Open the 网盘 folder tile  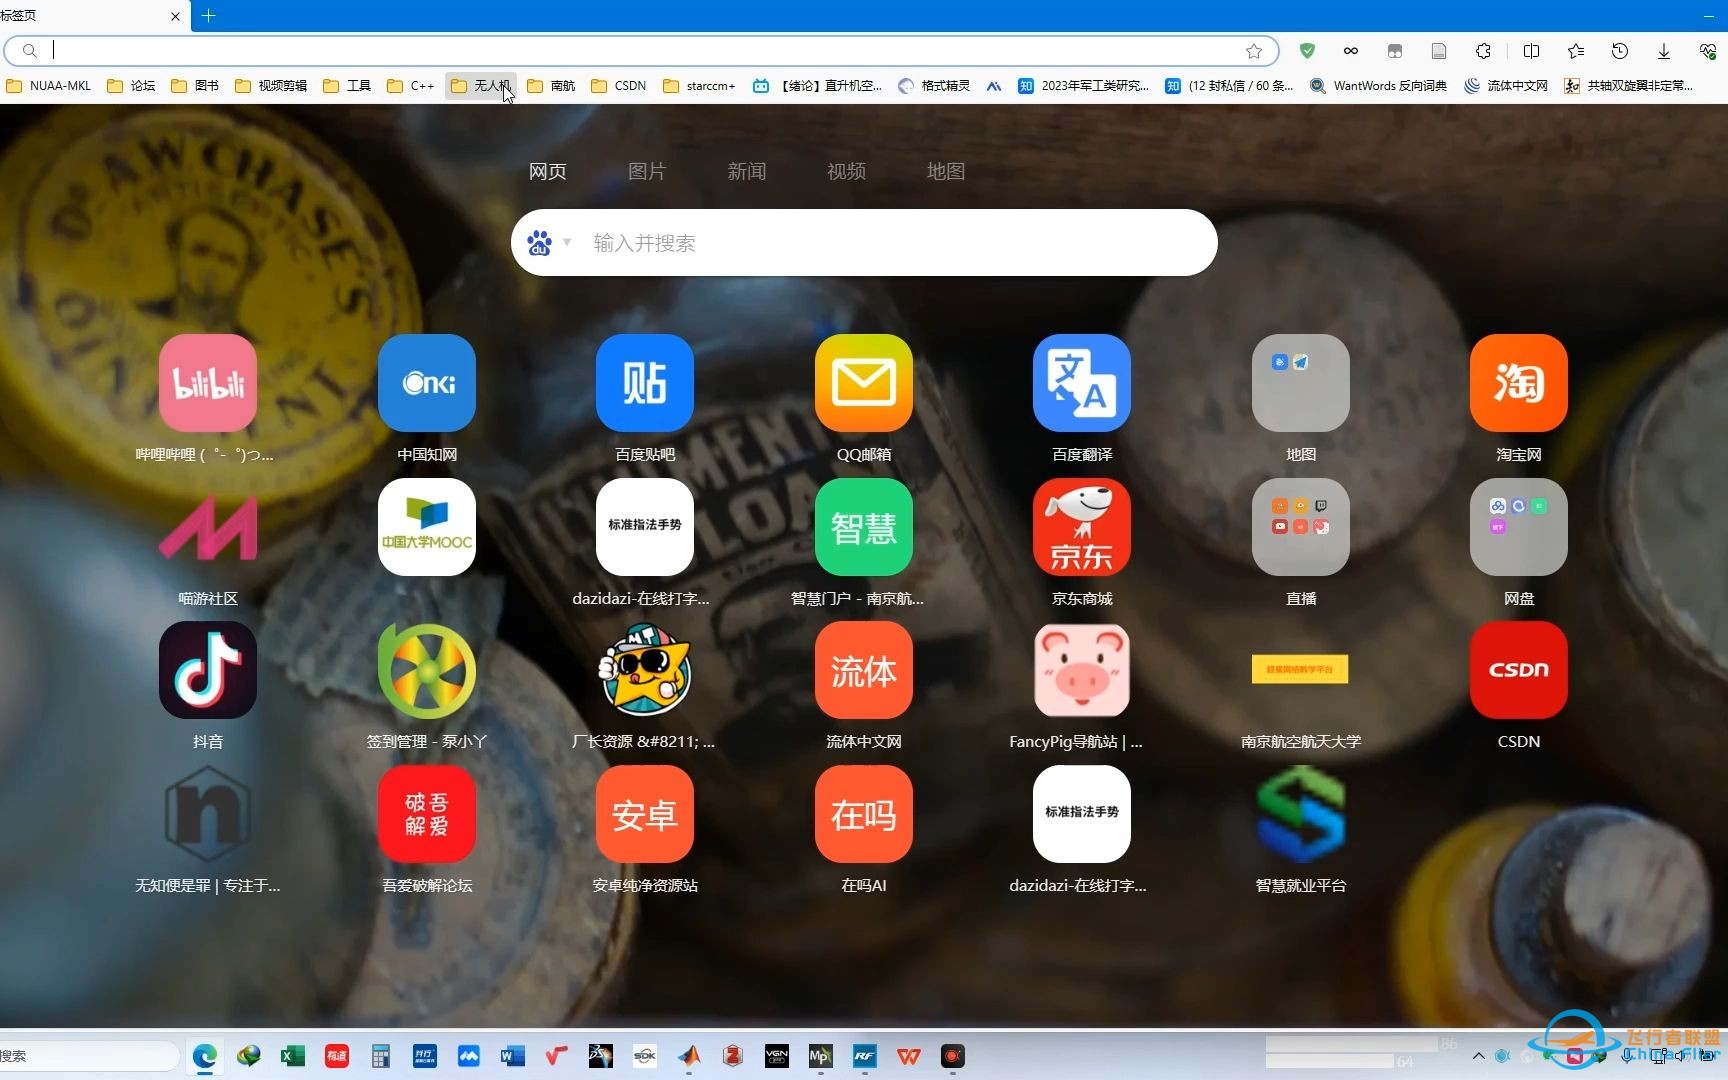click(x=1519, y=527)
